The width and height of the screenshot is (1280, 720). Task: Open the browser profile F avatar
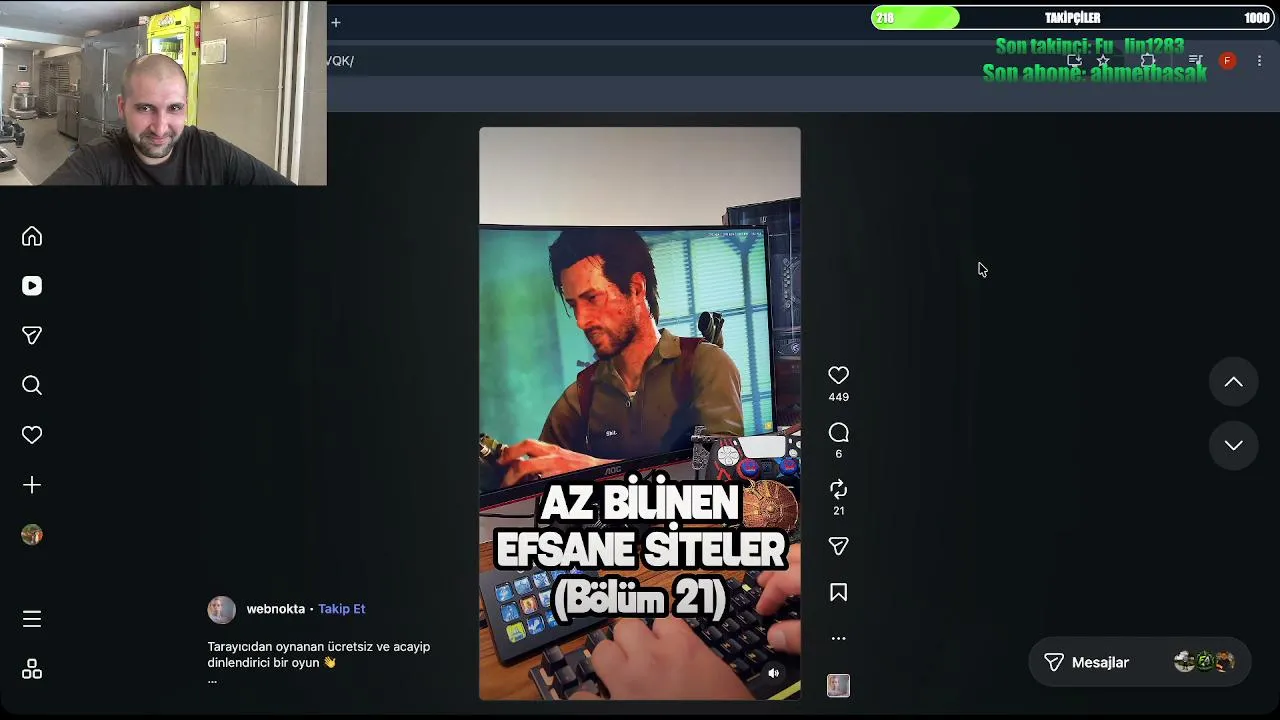tap(1227, 61)
